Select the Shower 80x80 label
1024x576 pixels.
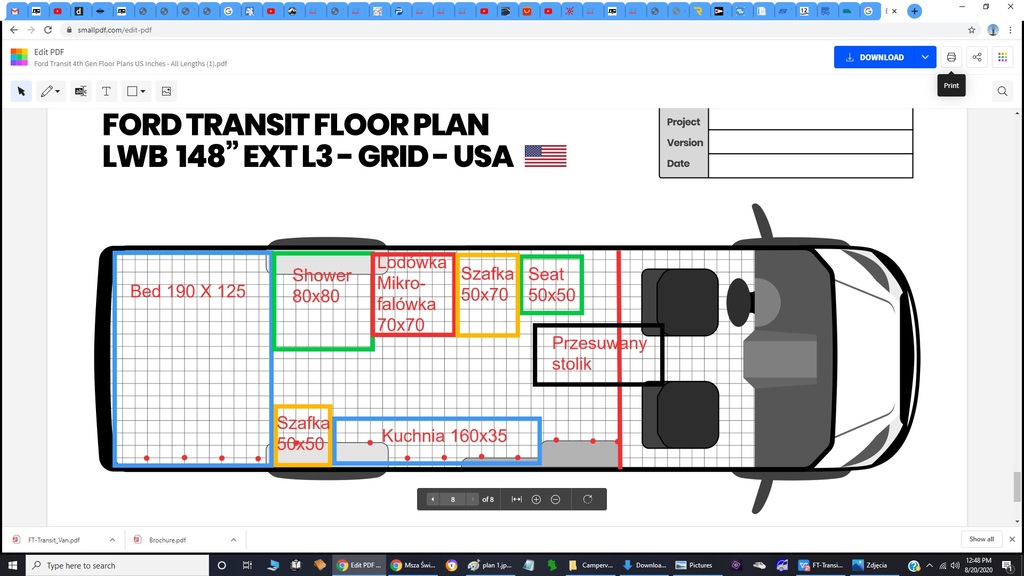pyautogui.click(x=321, y=285)
